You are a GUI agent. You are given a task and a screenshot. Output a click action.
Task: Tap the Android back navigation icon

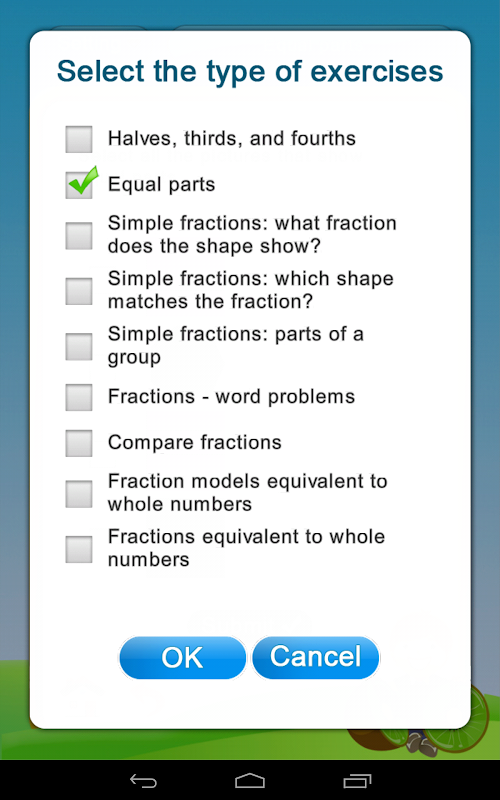point(143,780)
